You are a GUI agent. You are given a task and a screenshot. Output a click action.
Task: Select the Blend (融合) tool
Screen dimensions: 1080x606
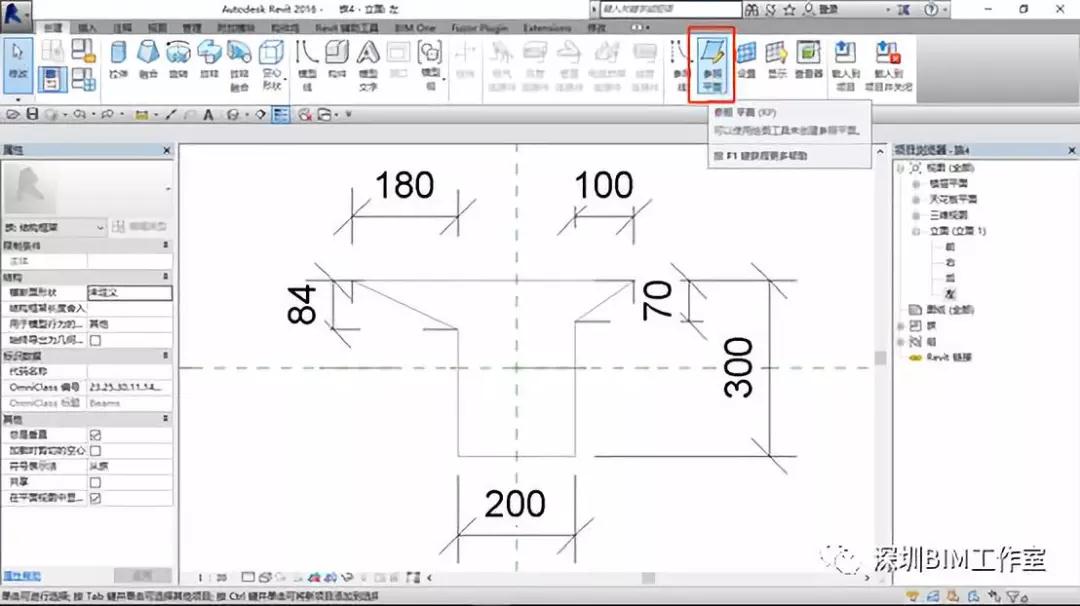[148, 60]
